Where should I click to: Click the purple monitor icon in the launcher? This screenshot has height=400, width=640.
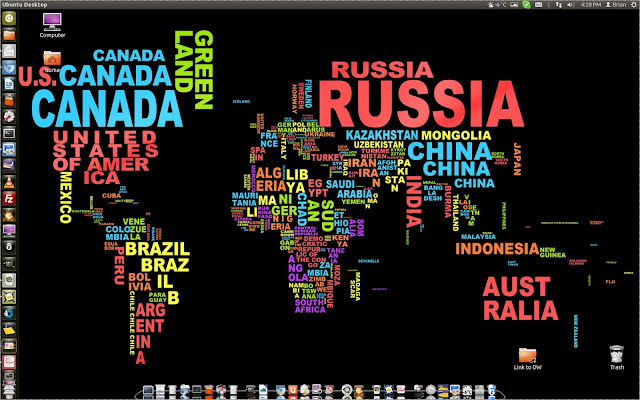[9, 231]
